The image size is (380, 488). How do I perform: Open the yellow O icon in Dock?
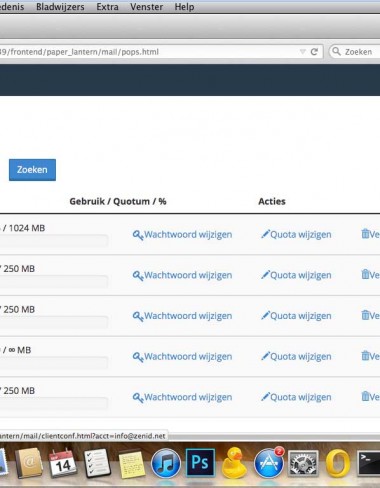click(337, 464)
